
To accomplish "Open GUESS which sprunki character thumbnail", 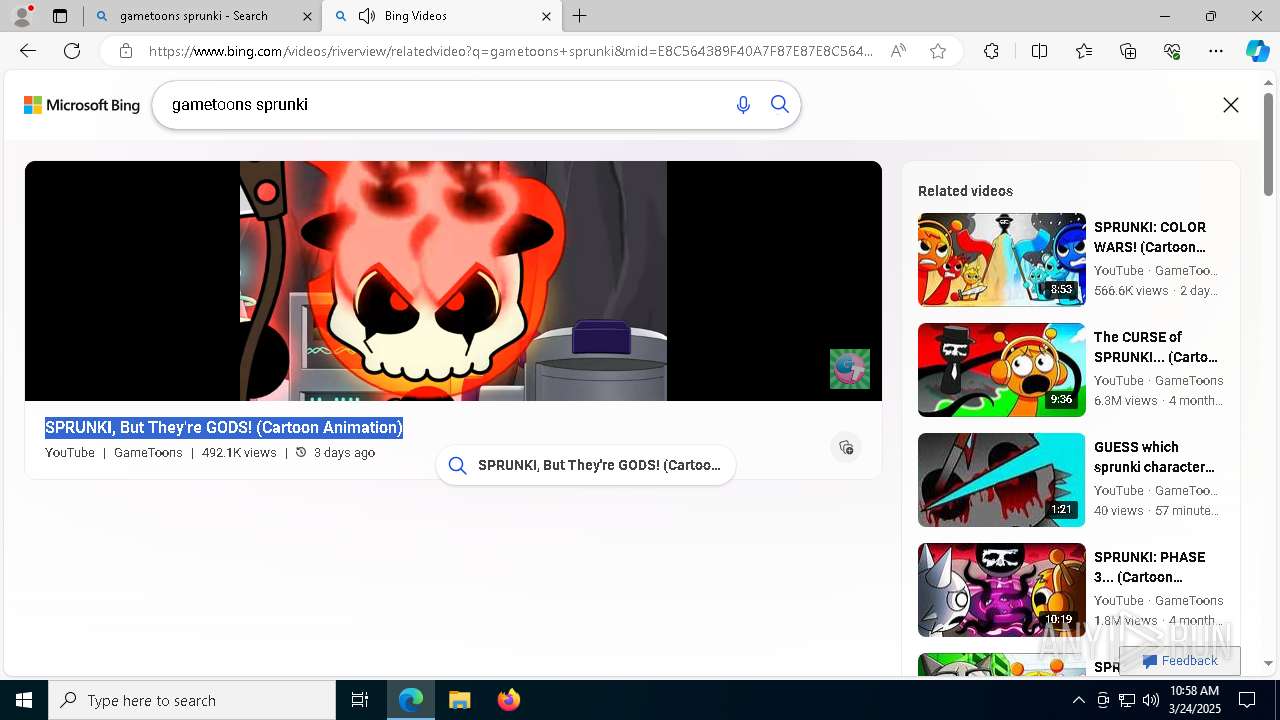I will pyautogui.click(x=1002, y=480).
